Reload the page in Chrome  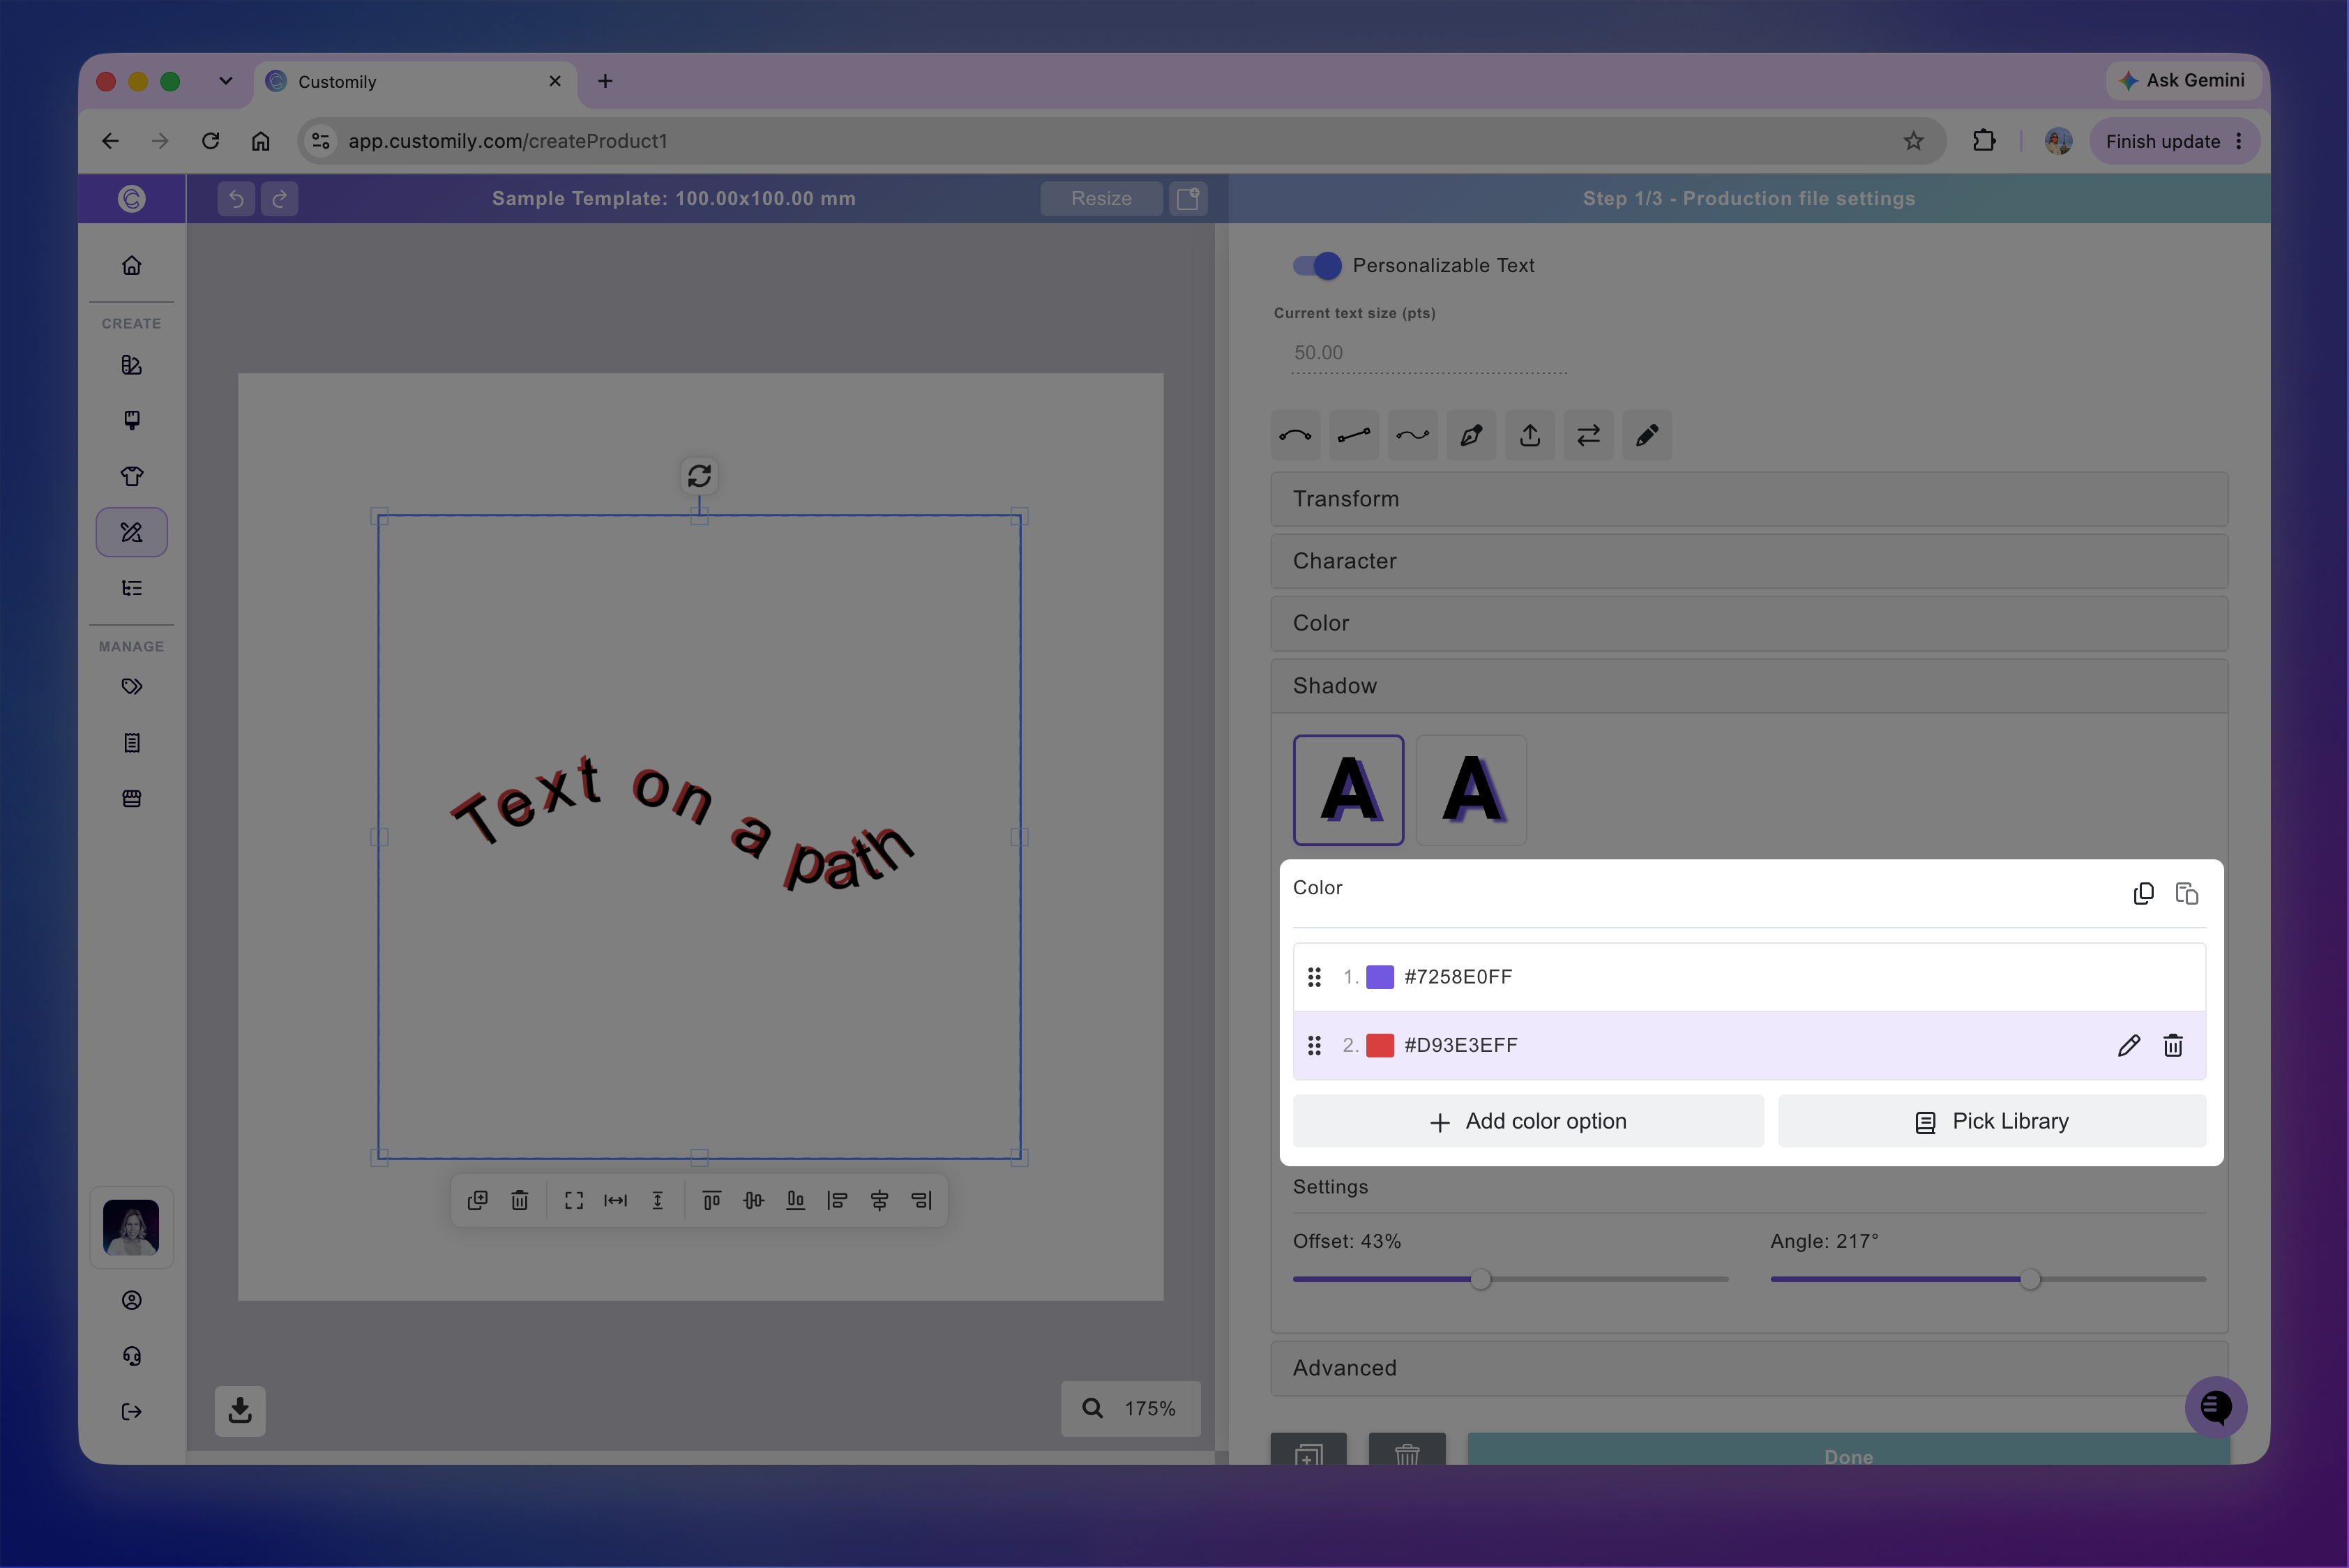point(210,141)
